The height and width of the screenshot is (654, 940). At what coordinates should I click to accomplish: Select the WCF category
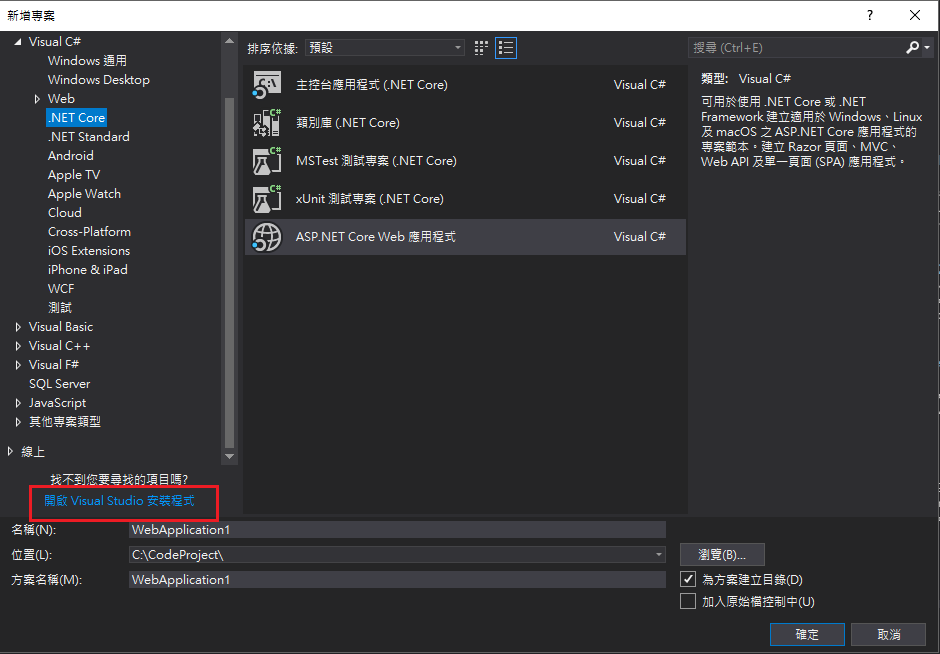pos(61,289)
